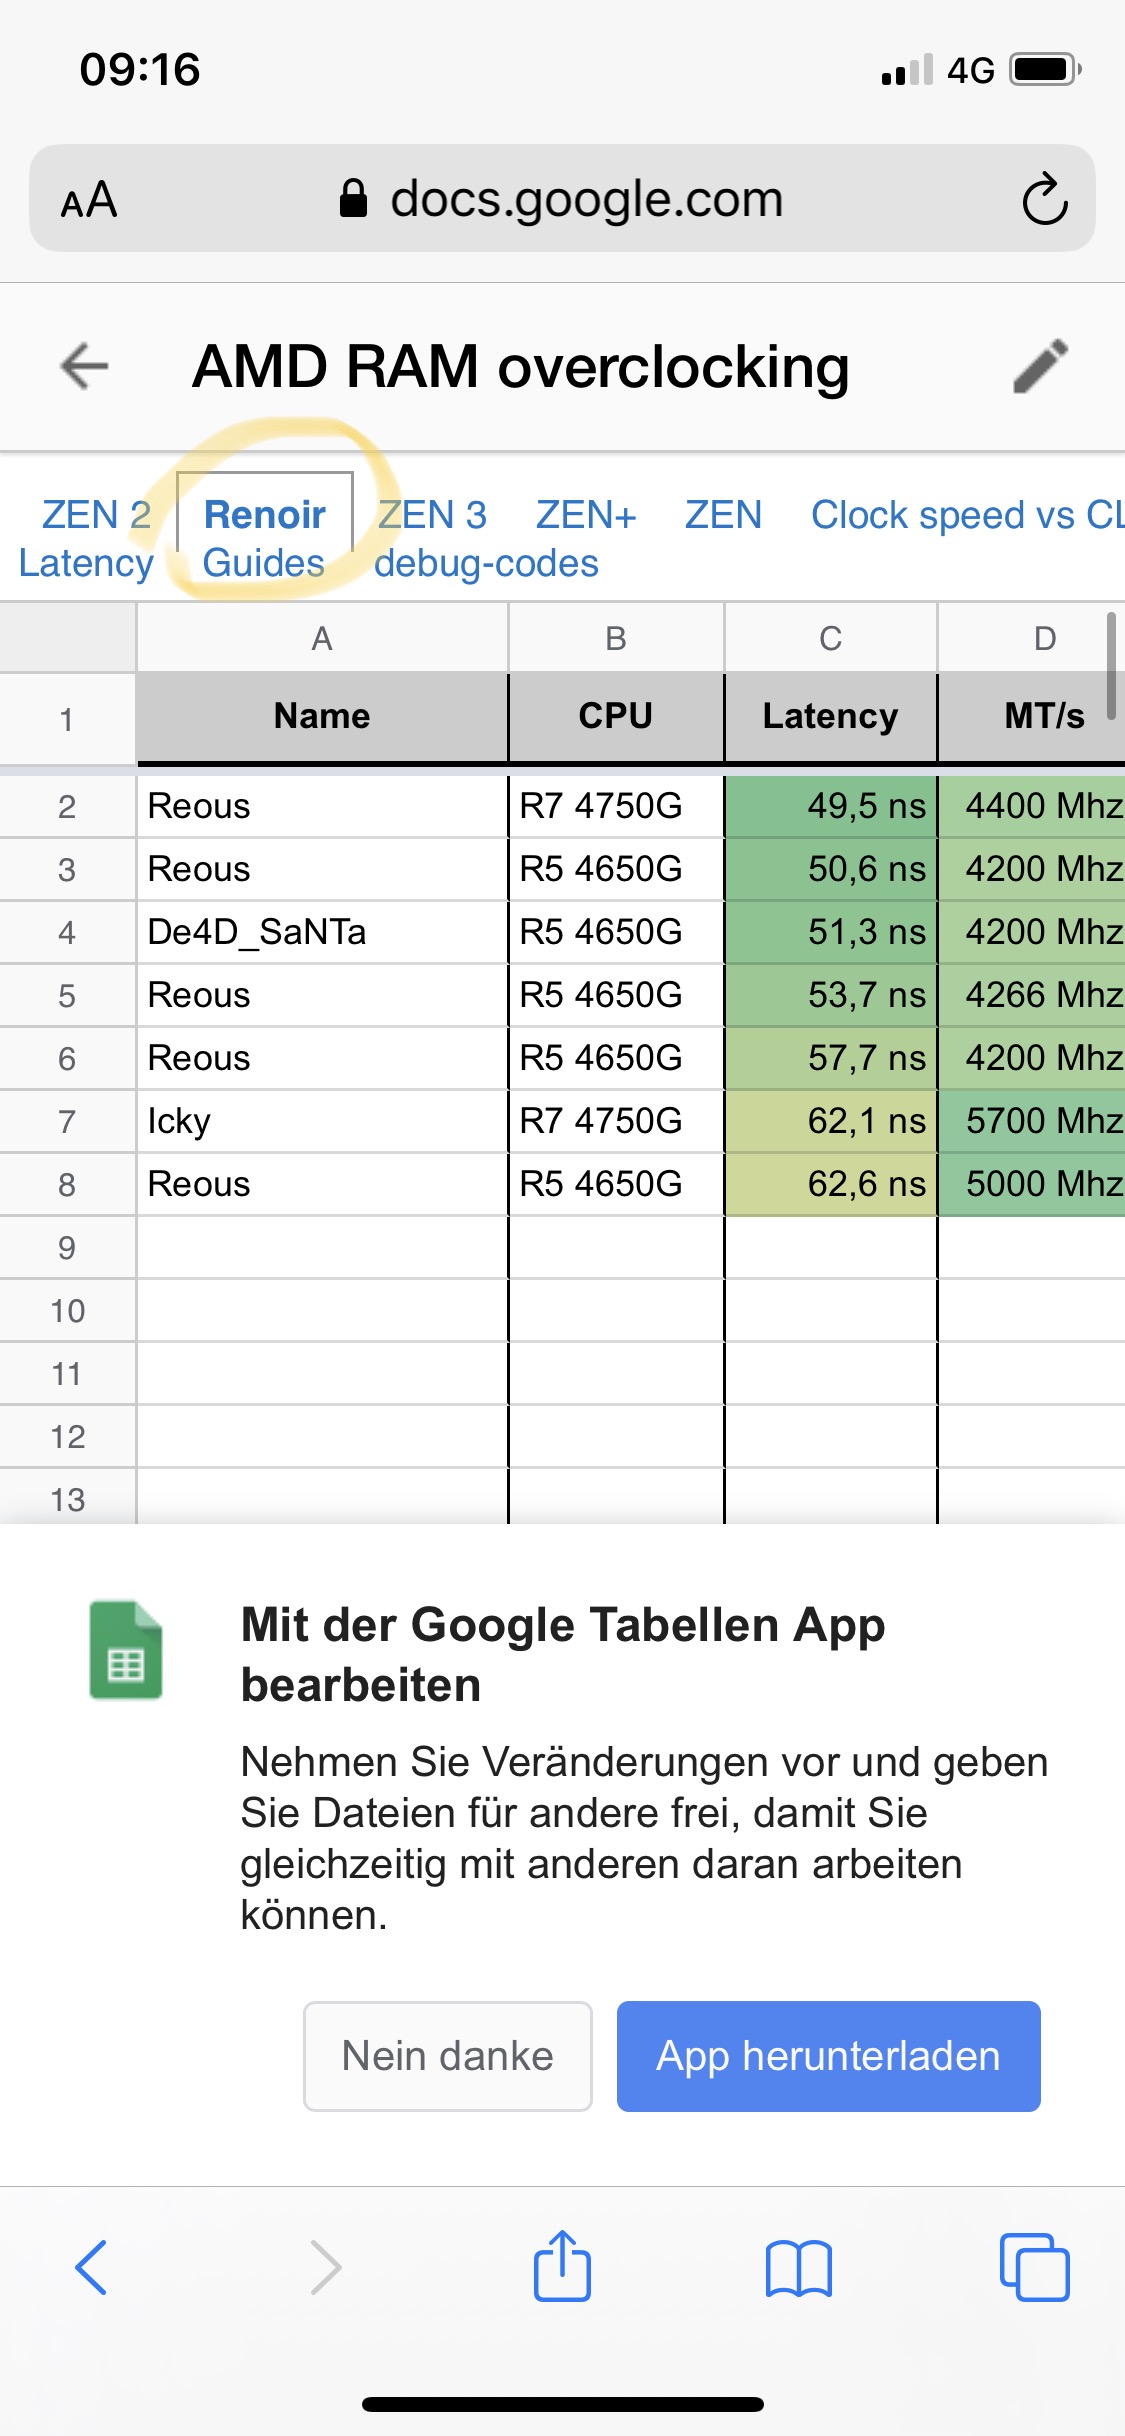Switch to the ZEN 3 sheet tab
This screenshot has width=1125, height=2436.
(432, 515)
